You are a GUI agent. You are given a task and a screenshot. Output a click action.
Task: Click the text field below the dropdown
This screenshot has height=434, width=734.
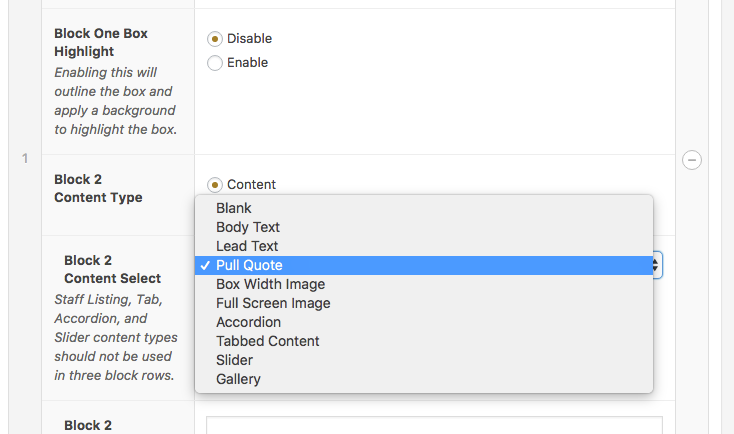pos(434,425)
